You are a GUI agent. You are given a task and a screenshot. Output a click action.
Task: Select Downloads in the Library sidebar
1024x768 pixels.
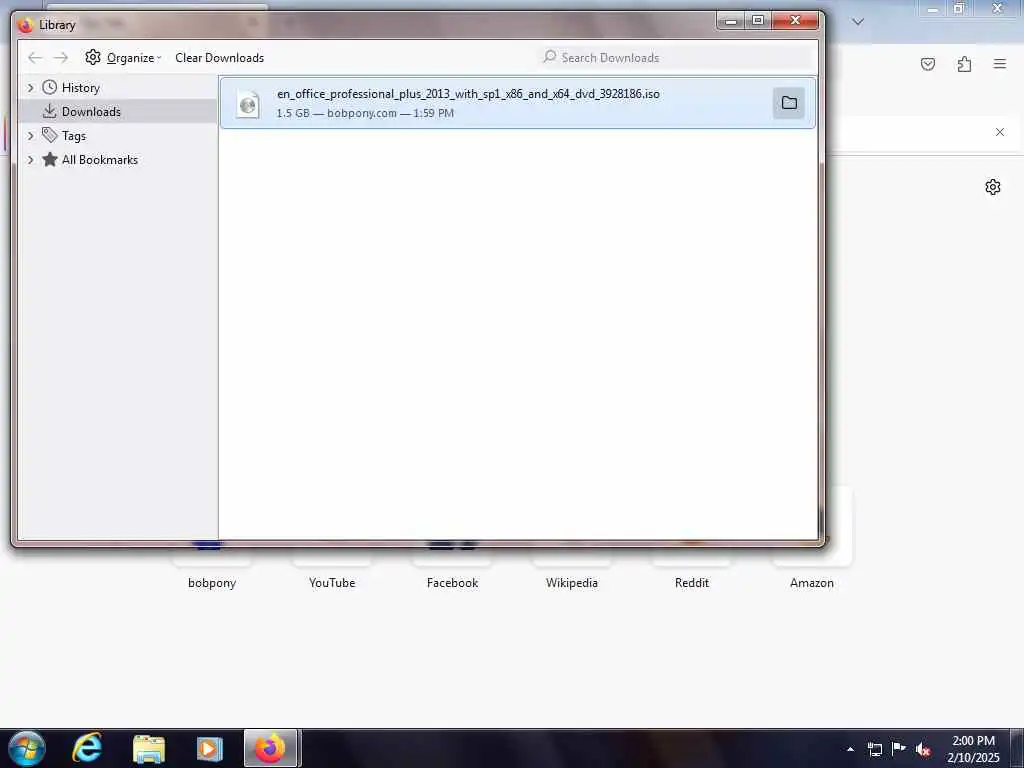point(91,112)
